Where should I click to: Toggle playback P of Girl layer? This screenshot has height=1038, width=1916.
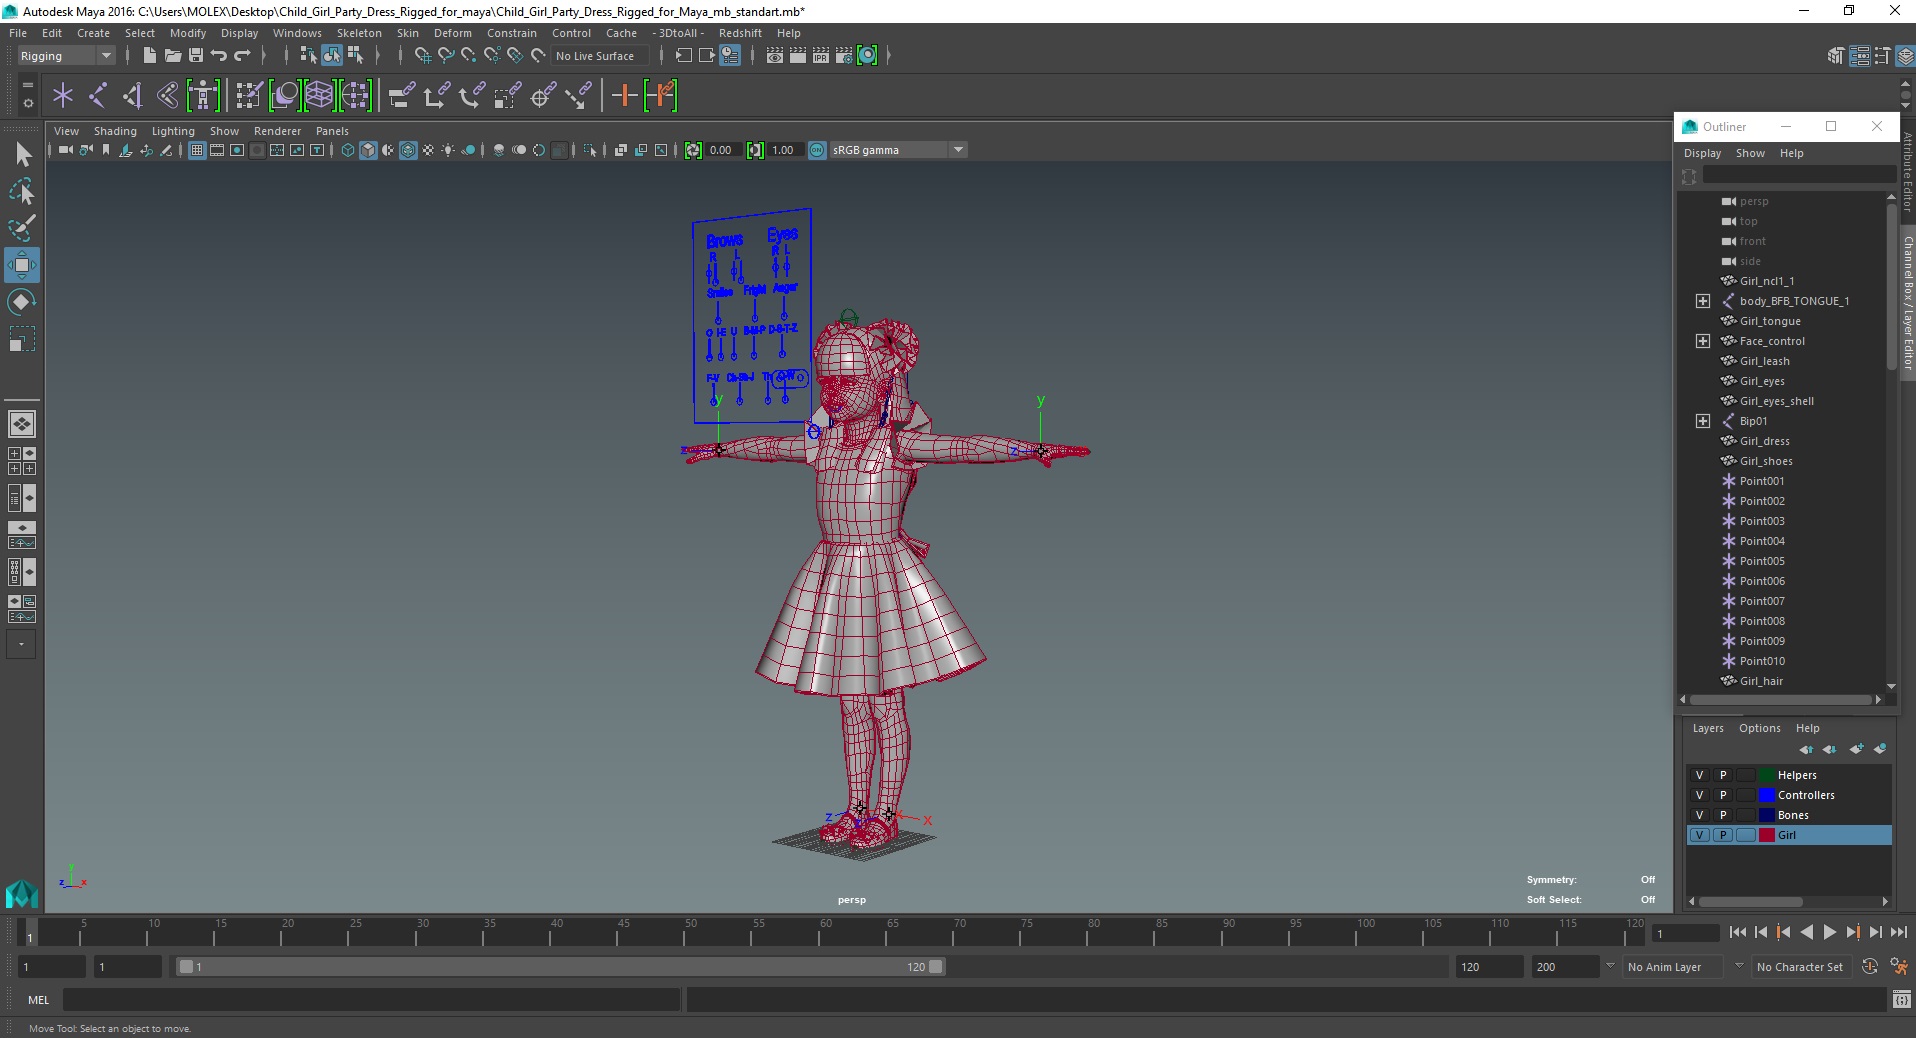click(1723, 835)
